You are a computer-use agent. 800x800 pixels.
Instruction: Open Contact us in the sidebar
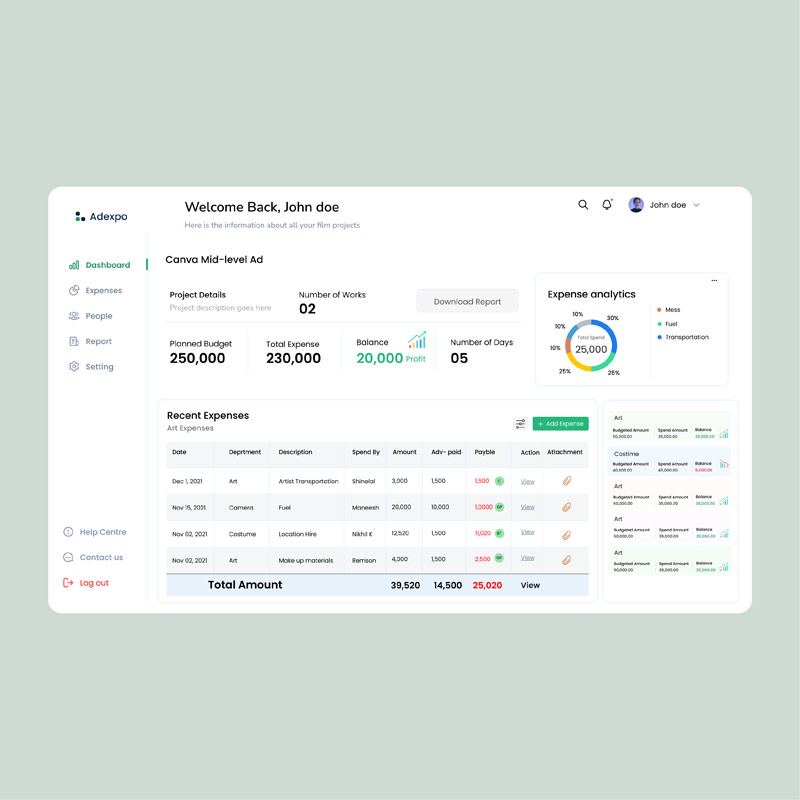(x=100, y=558)
